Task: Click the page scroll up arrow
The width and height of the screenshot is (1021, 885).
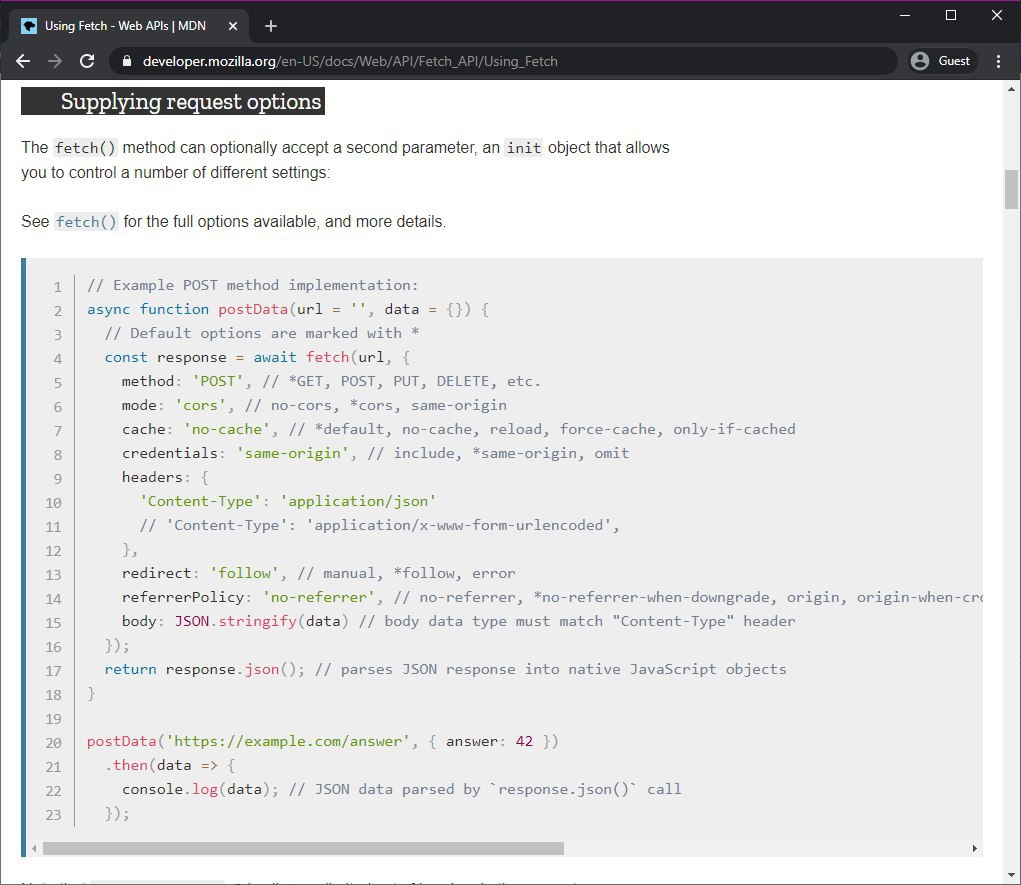Action: coord(1011,89)
